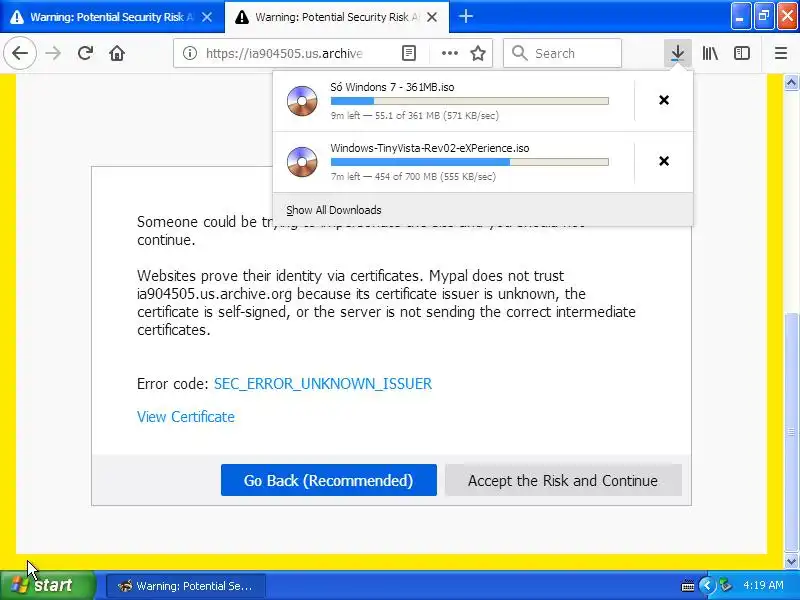800x600 pixels.
Task: Click Go Back (Recommended) button
Action: [329, 480]
